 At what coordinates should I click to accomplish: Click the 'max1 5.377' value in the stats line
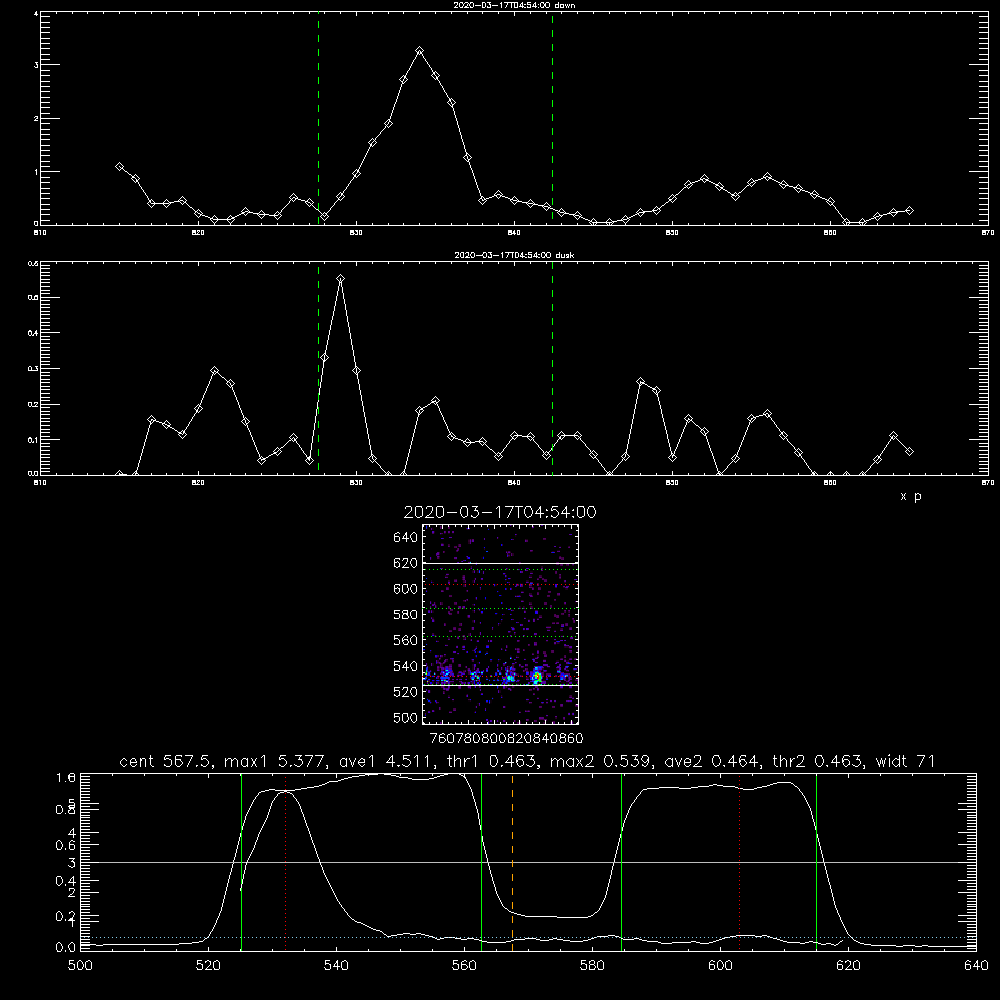(x=276, y=761)
